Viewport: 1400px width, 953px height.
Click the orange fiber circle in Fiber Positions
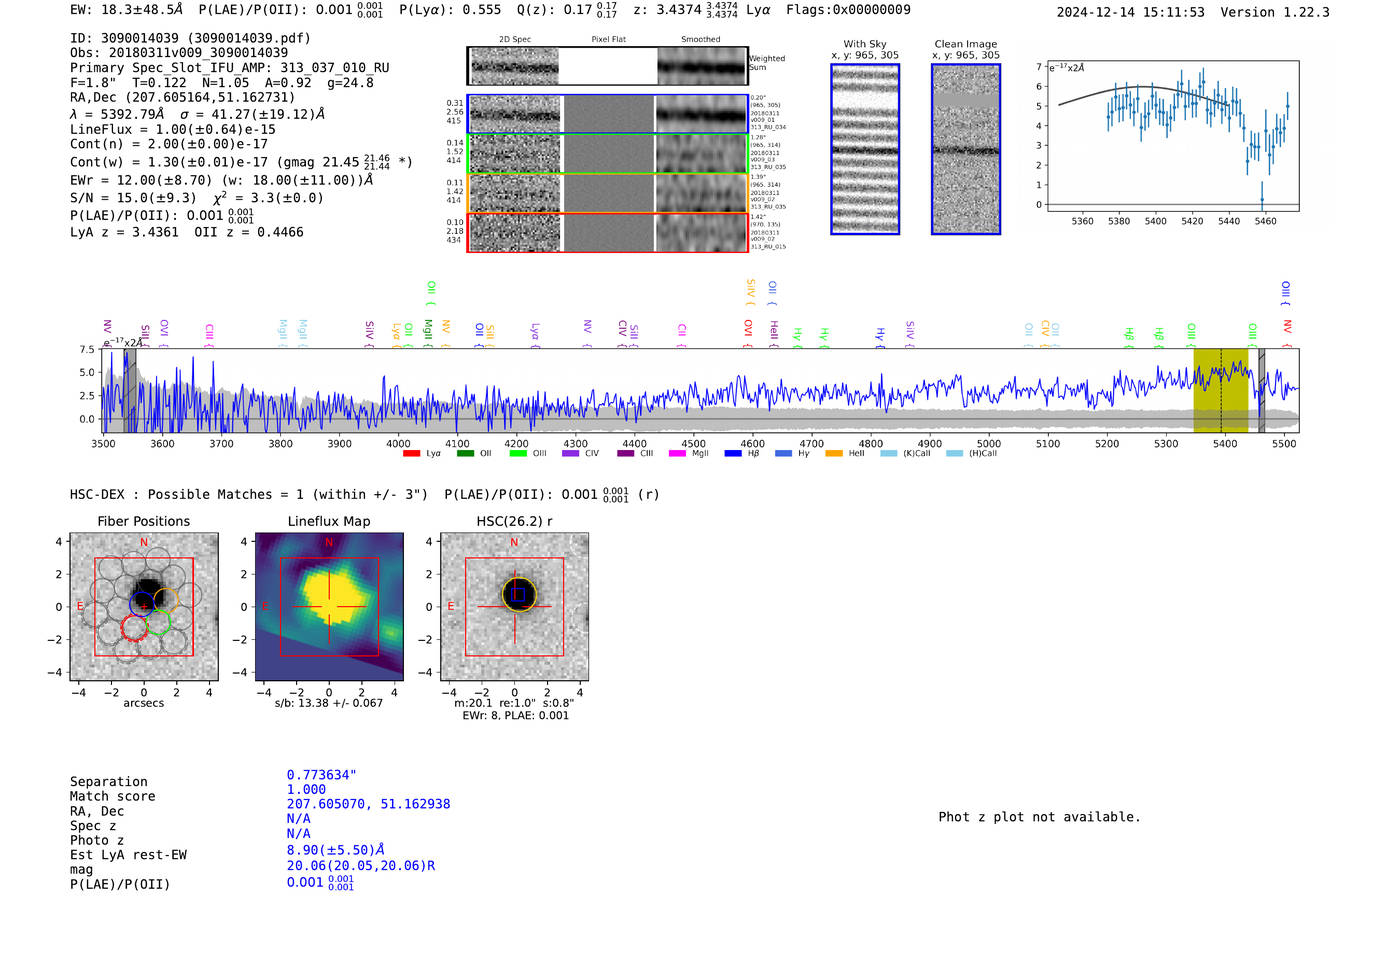166,600
